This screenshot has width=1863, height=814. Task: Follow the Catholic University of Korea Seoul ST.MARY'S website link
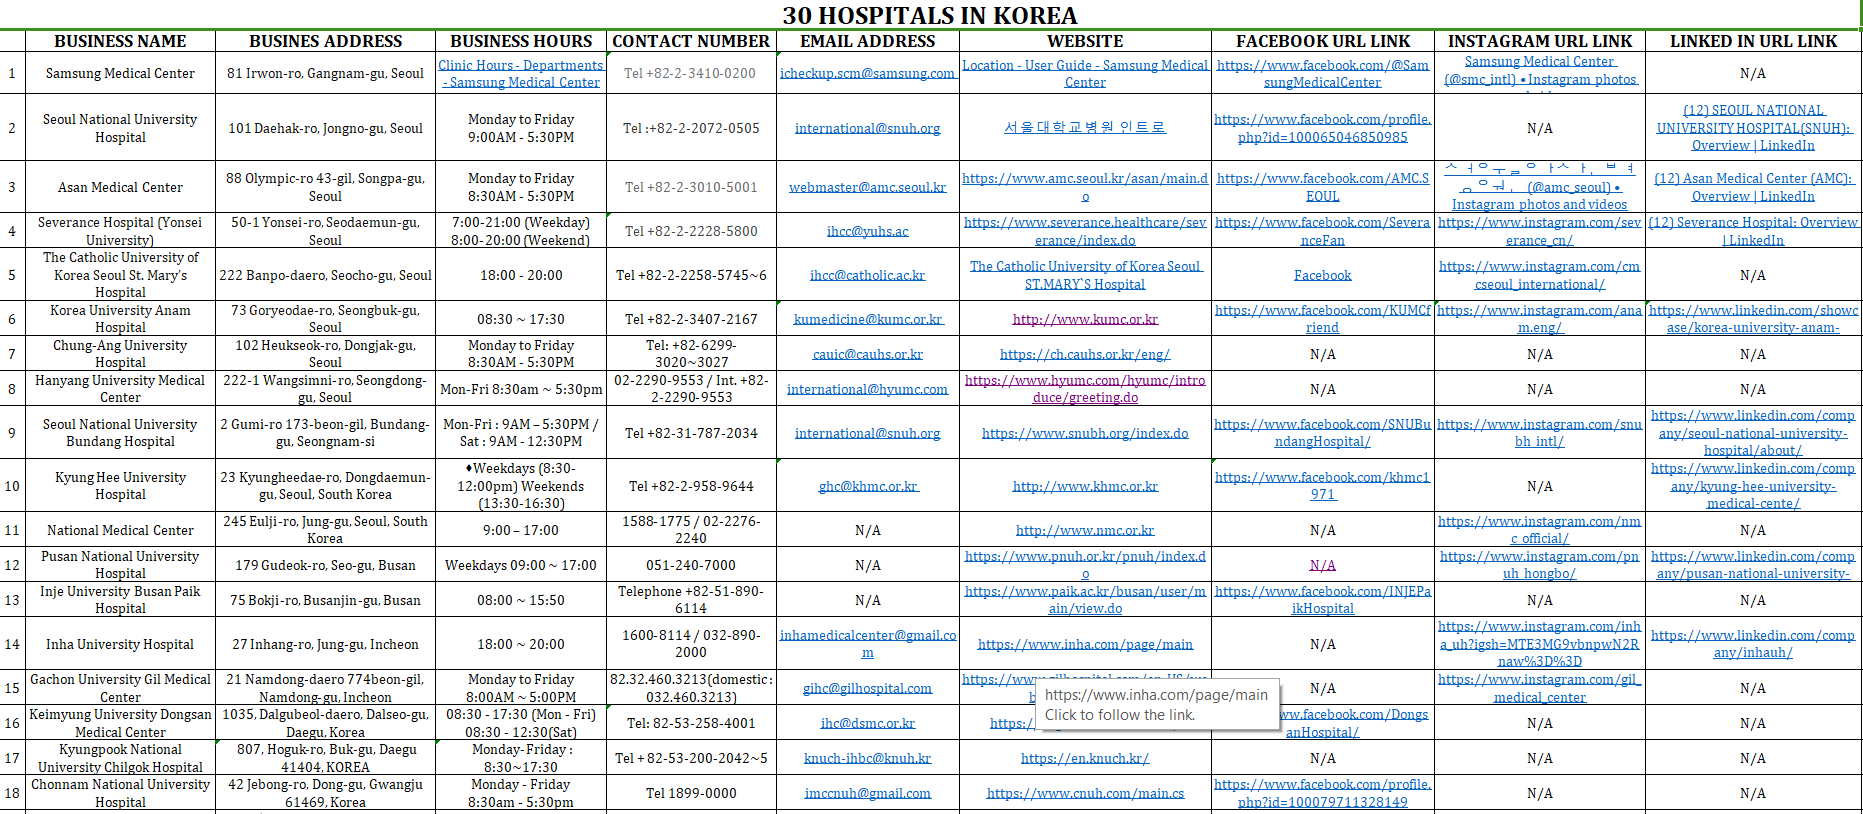pyautogui.click(x=1085, y=275)
